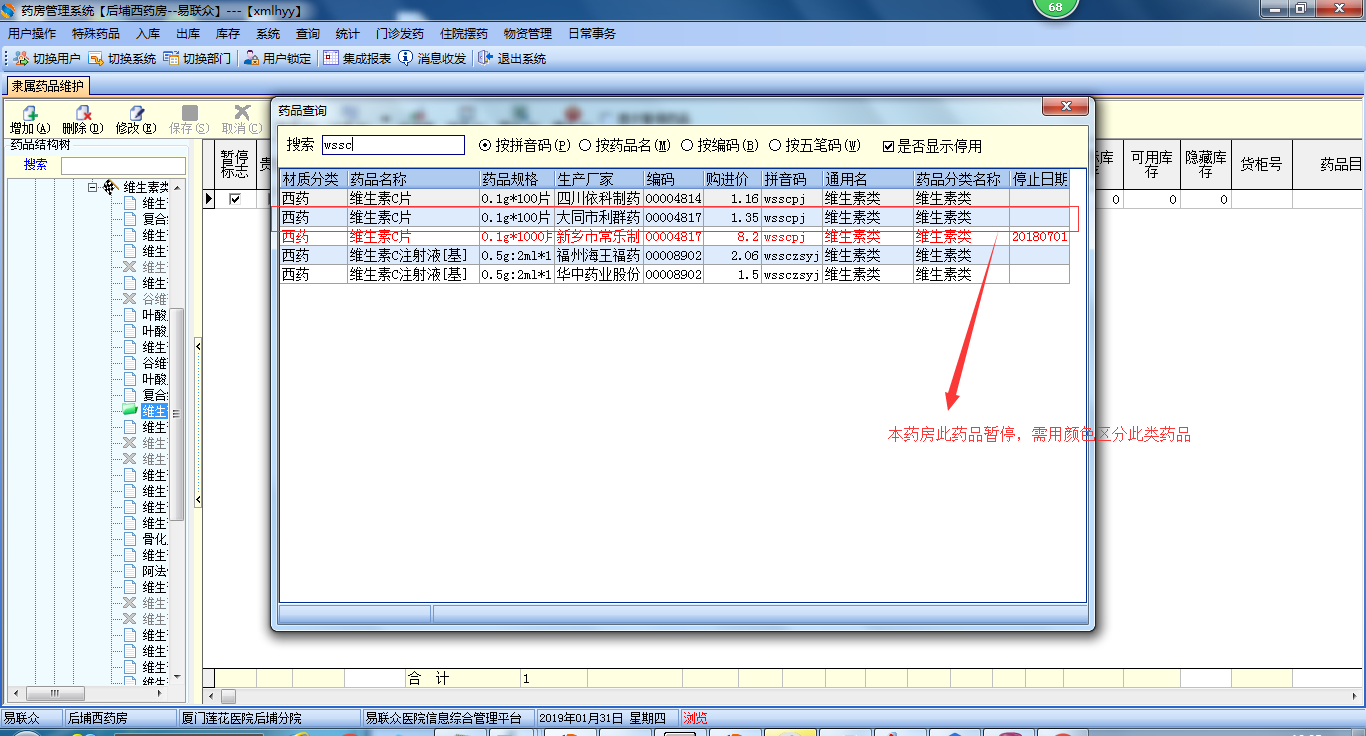
Task: Click the main grid horizontal scrollbar left arrow
Action: [210, 696]
